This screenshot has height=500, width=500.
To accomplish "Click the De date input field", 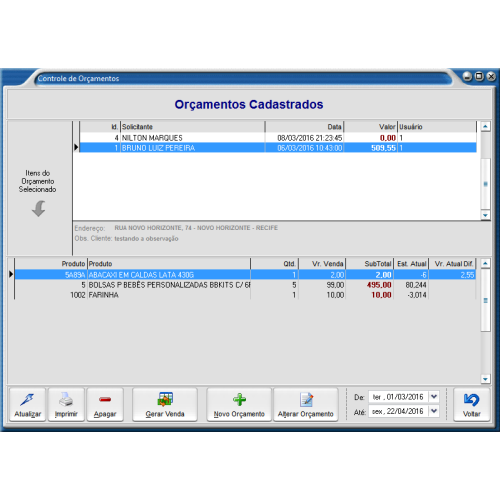I will point(398,397).
